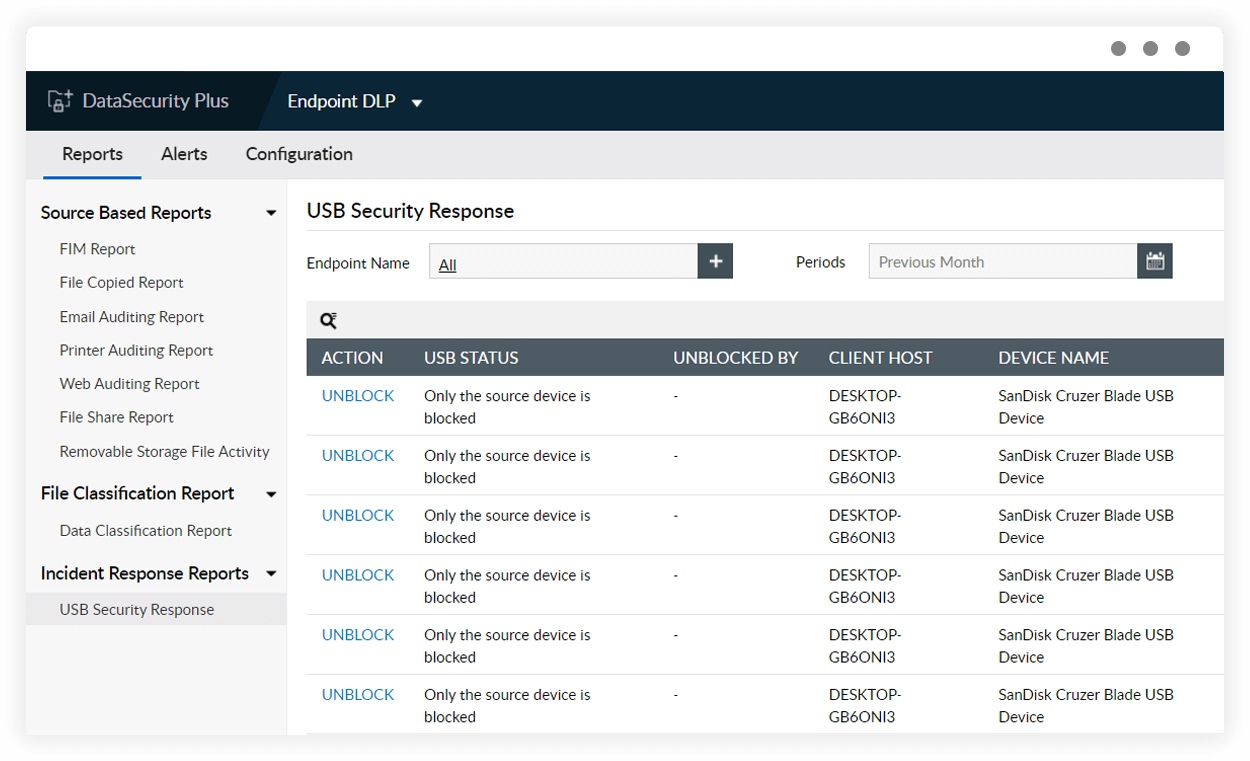Click UNBLOCK on the first table row
Screen dimensions: 1250x761
coord(358,395)
